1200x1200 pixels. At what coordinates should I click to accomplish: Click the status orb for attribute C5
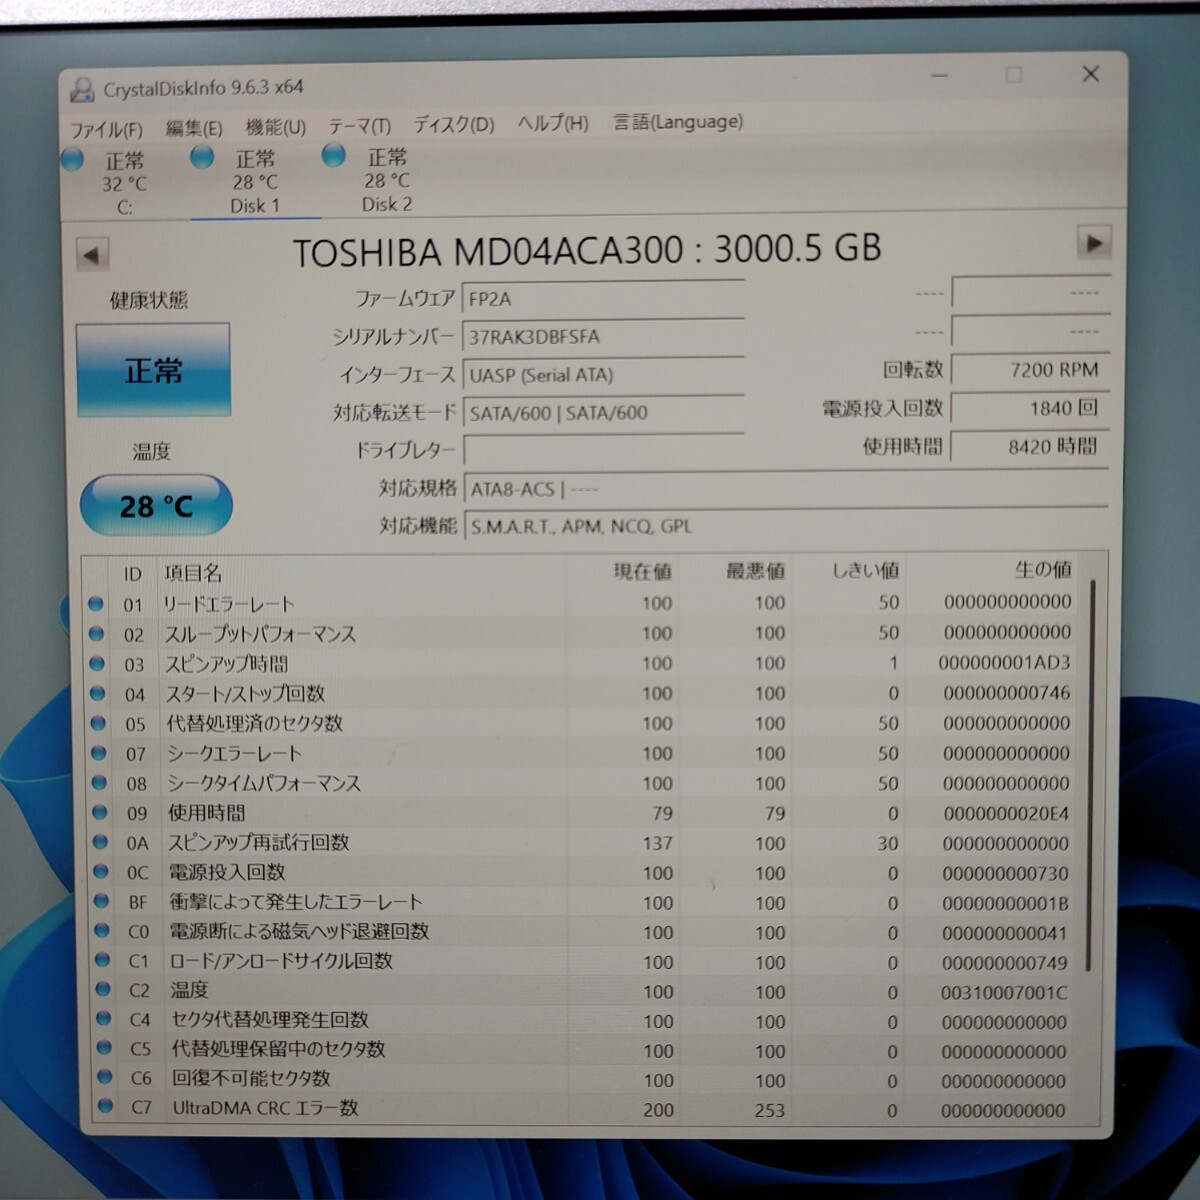tap(104, 1048)
